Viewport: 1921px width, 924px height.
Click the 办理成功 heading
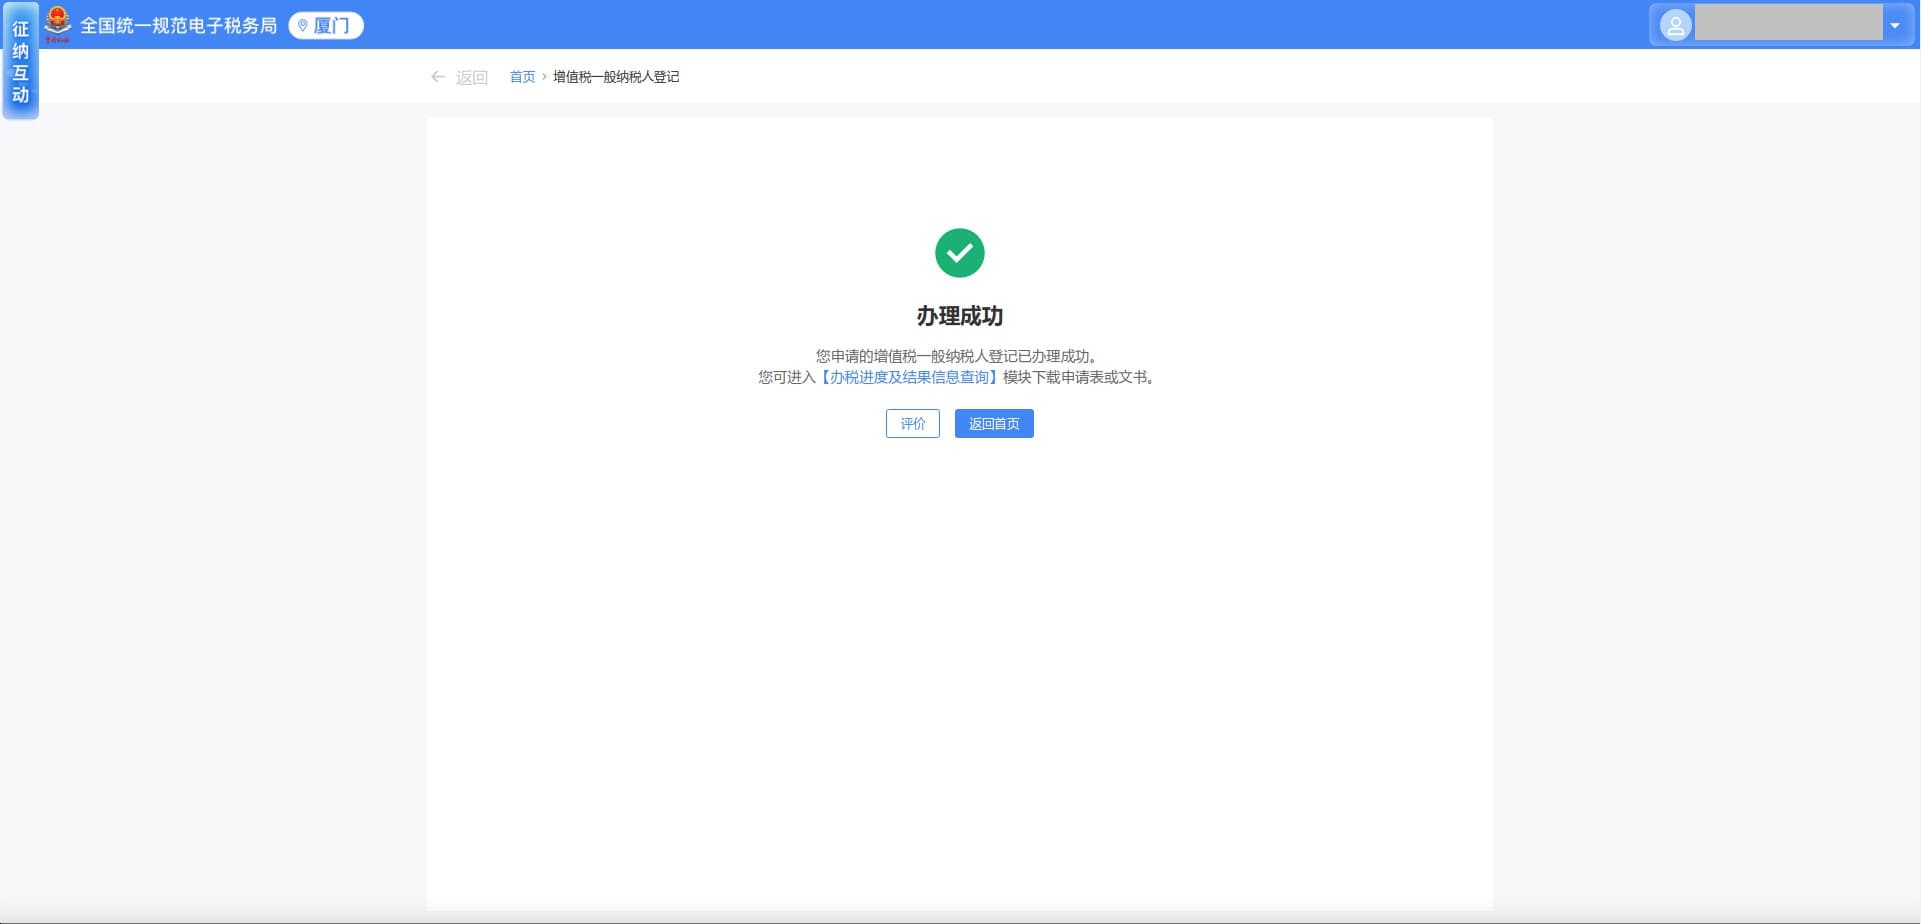coord(959,316)
